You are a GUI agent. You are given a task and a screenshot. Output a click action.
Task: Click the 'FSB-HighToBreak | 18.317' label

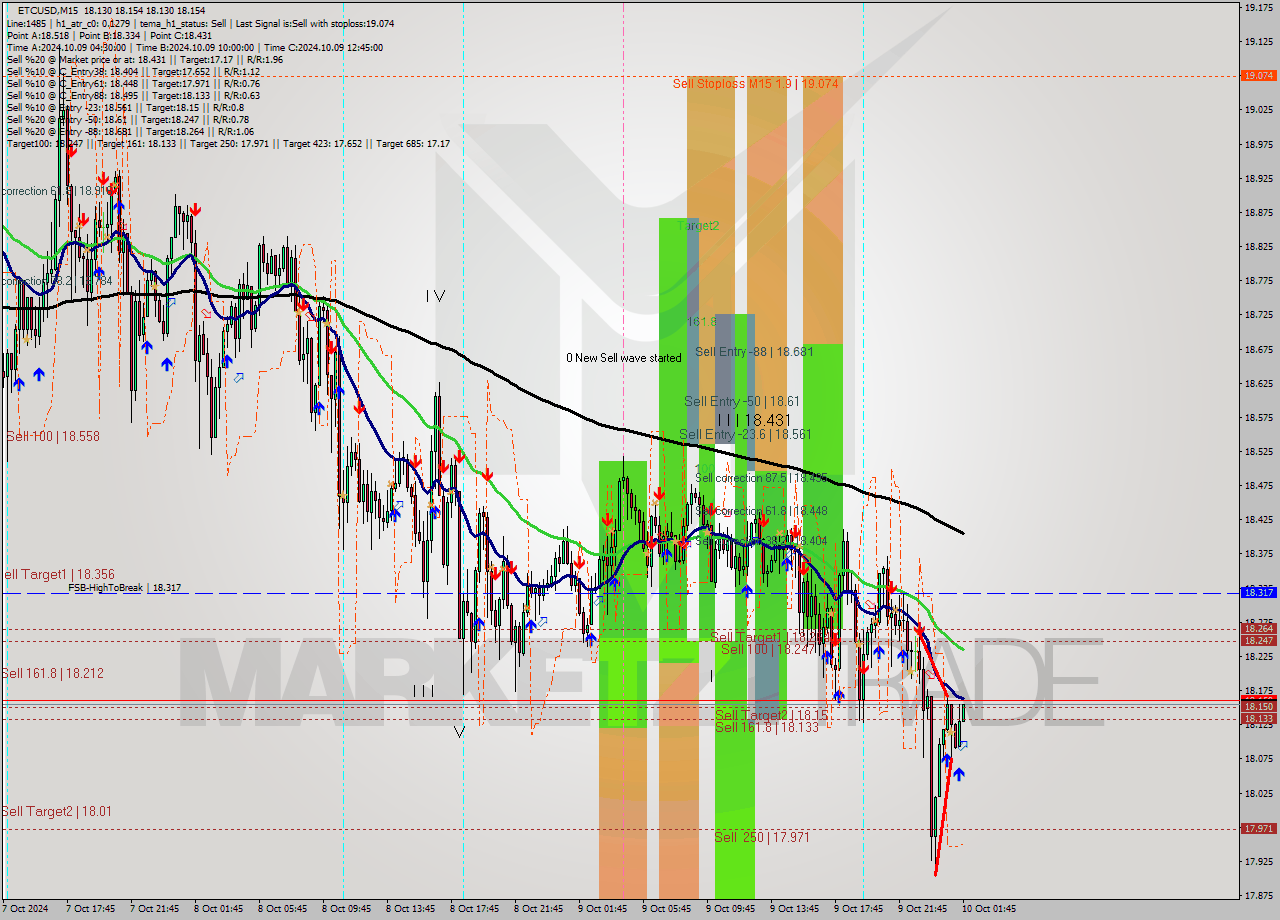(125, 588)
